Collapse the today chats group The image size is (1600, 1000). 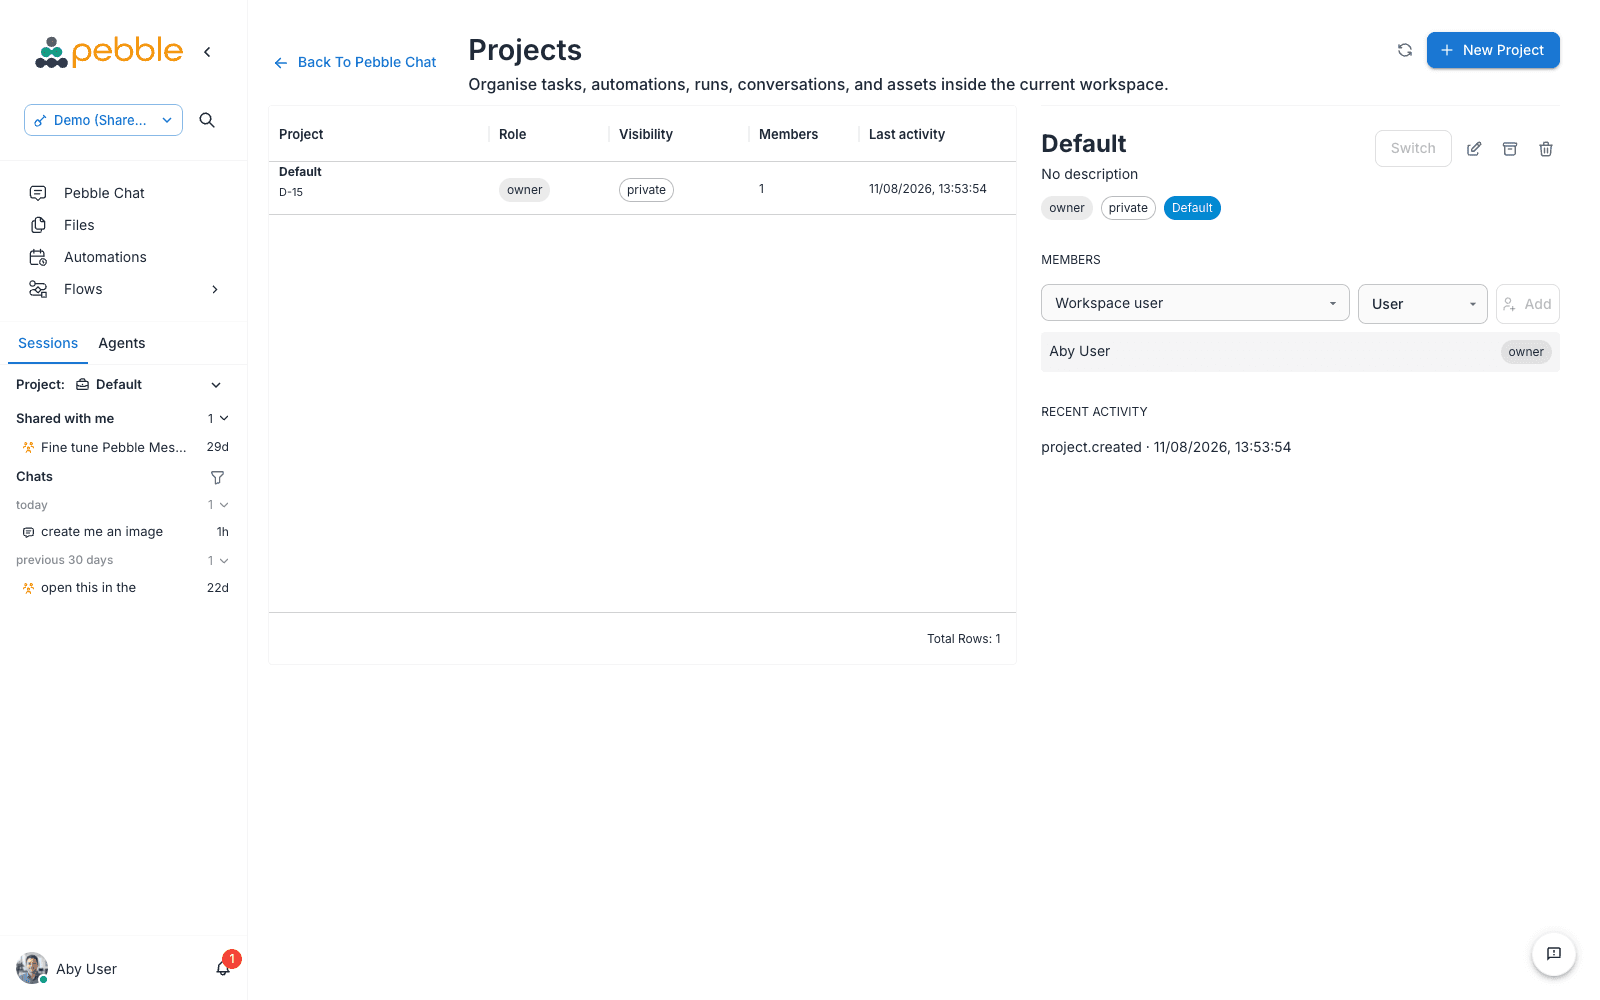point(224,505)
